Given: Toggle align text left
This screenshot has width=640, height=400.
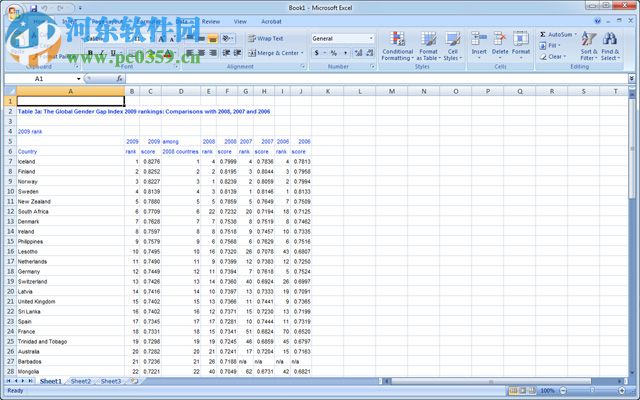Looking at the screenshot, I should (189, 53).
